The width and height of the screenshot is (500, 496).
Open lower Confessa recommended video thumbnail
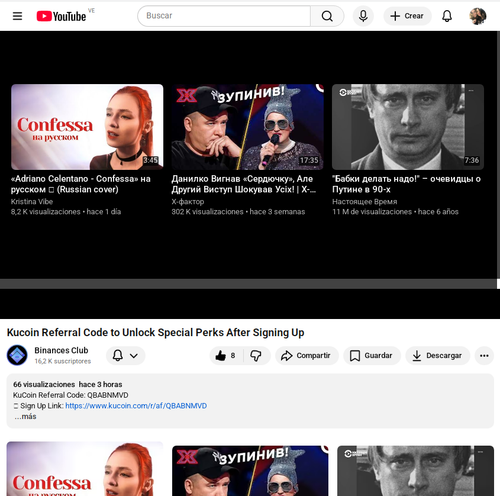coord(85,469)
